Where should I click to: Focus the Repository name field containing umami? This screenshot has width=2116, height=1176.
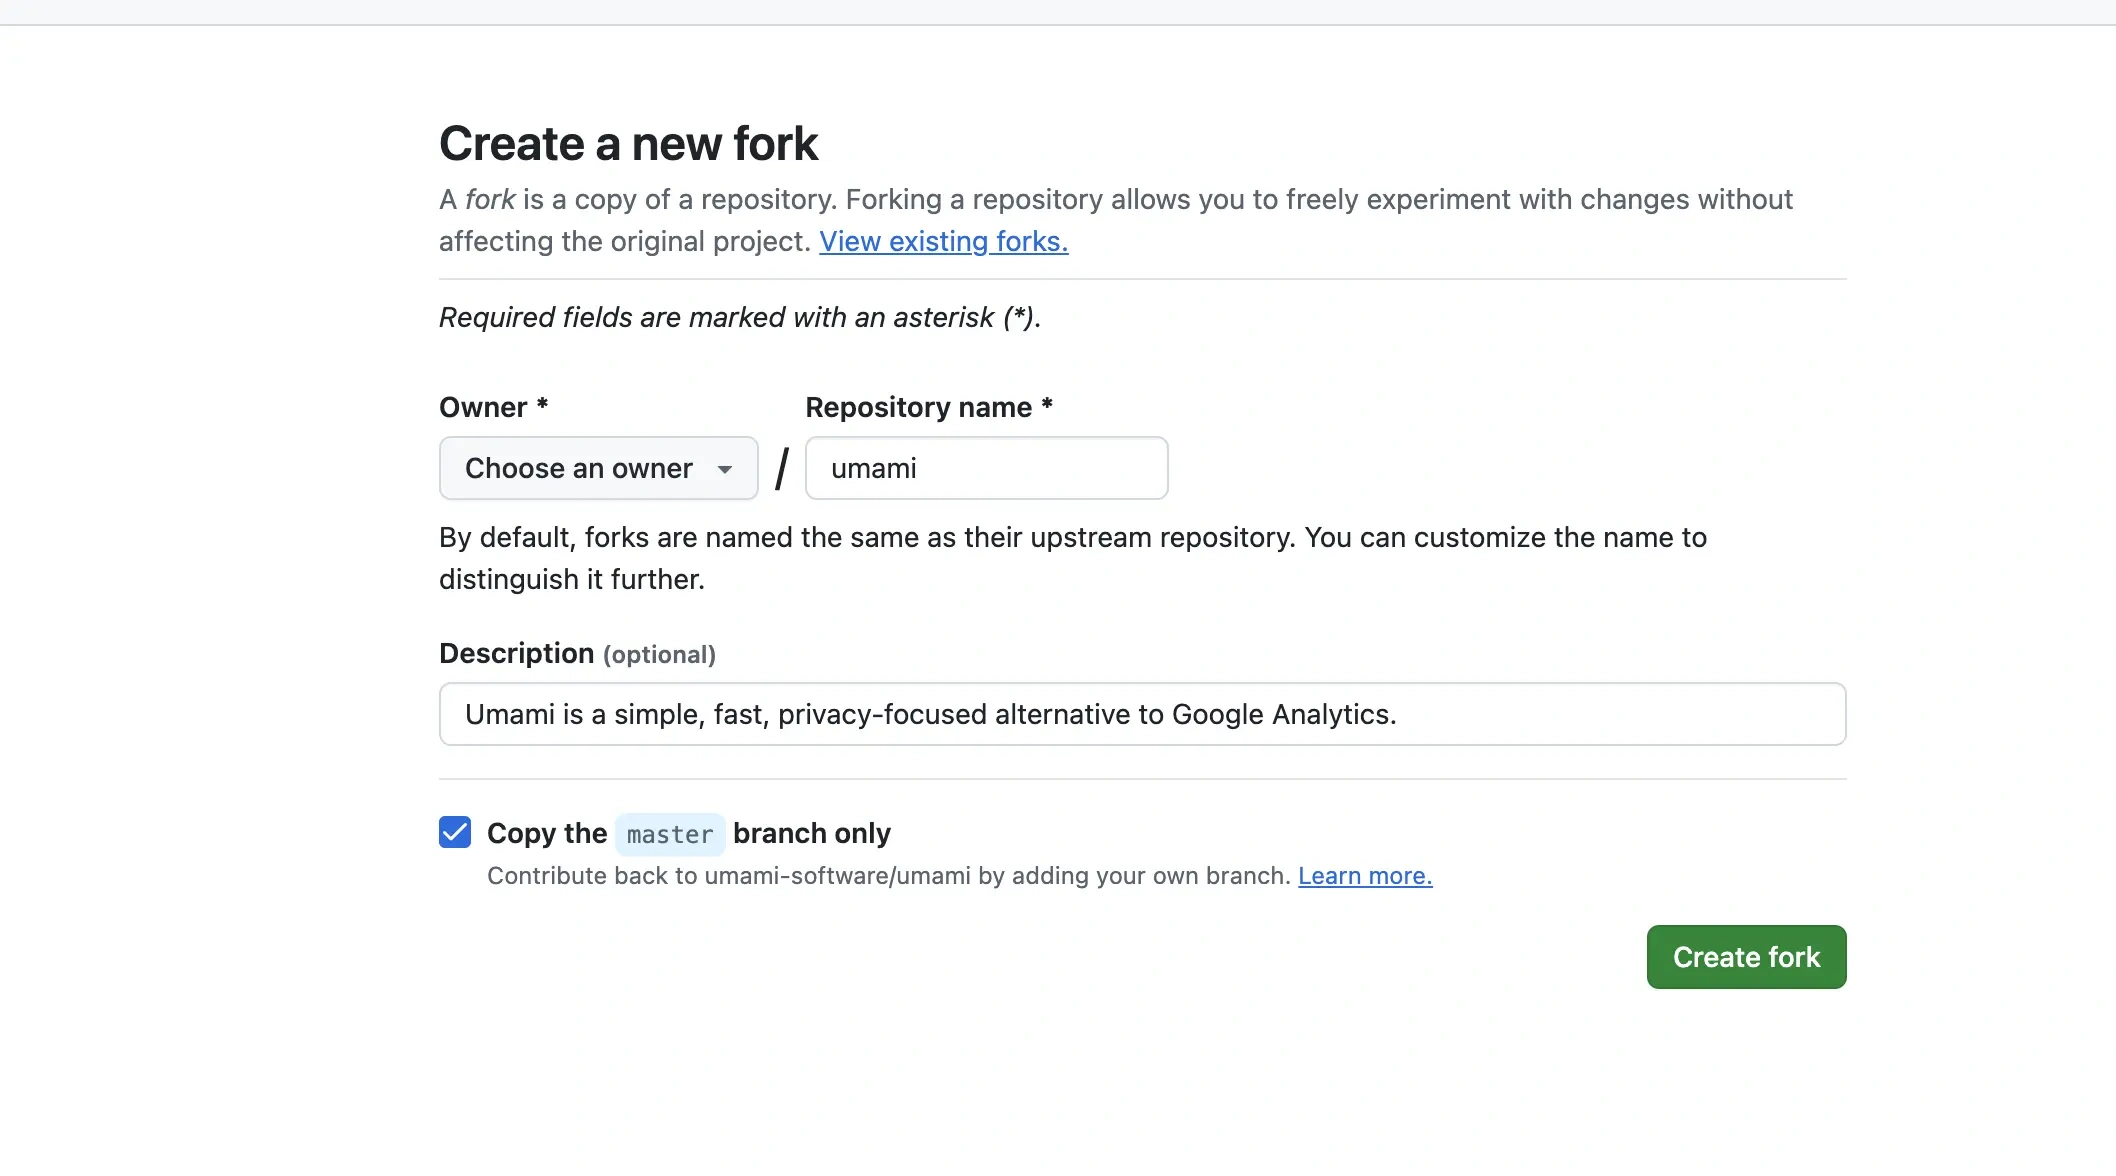[x=986, y=468]
